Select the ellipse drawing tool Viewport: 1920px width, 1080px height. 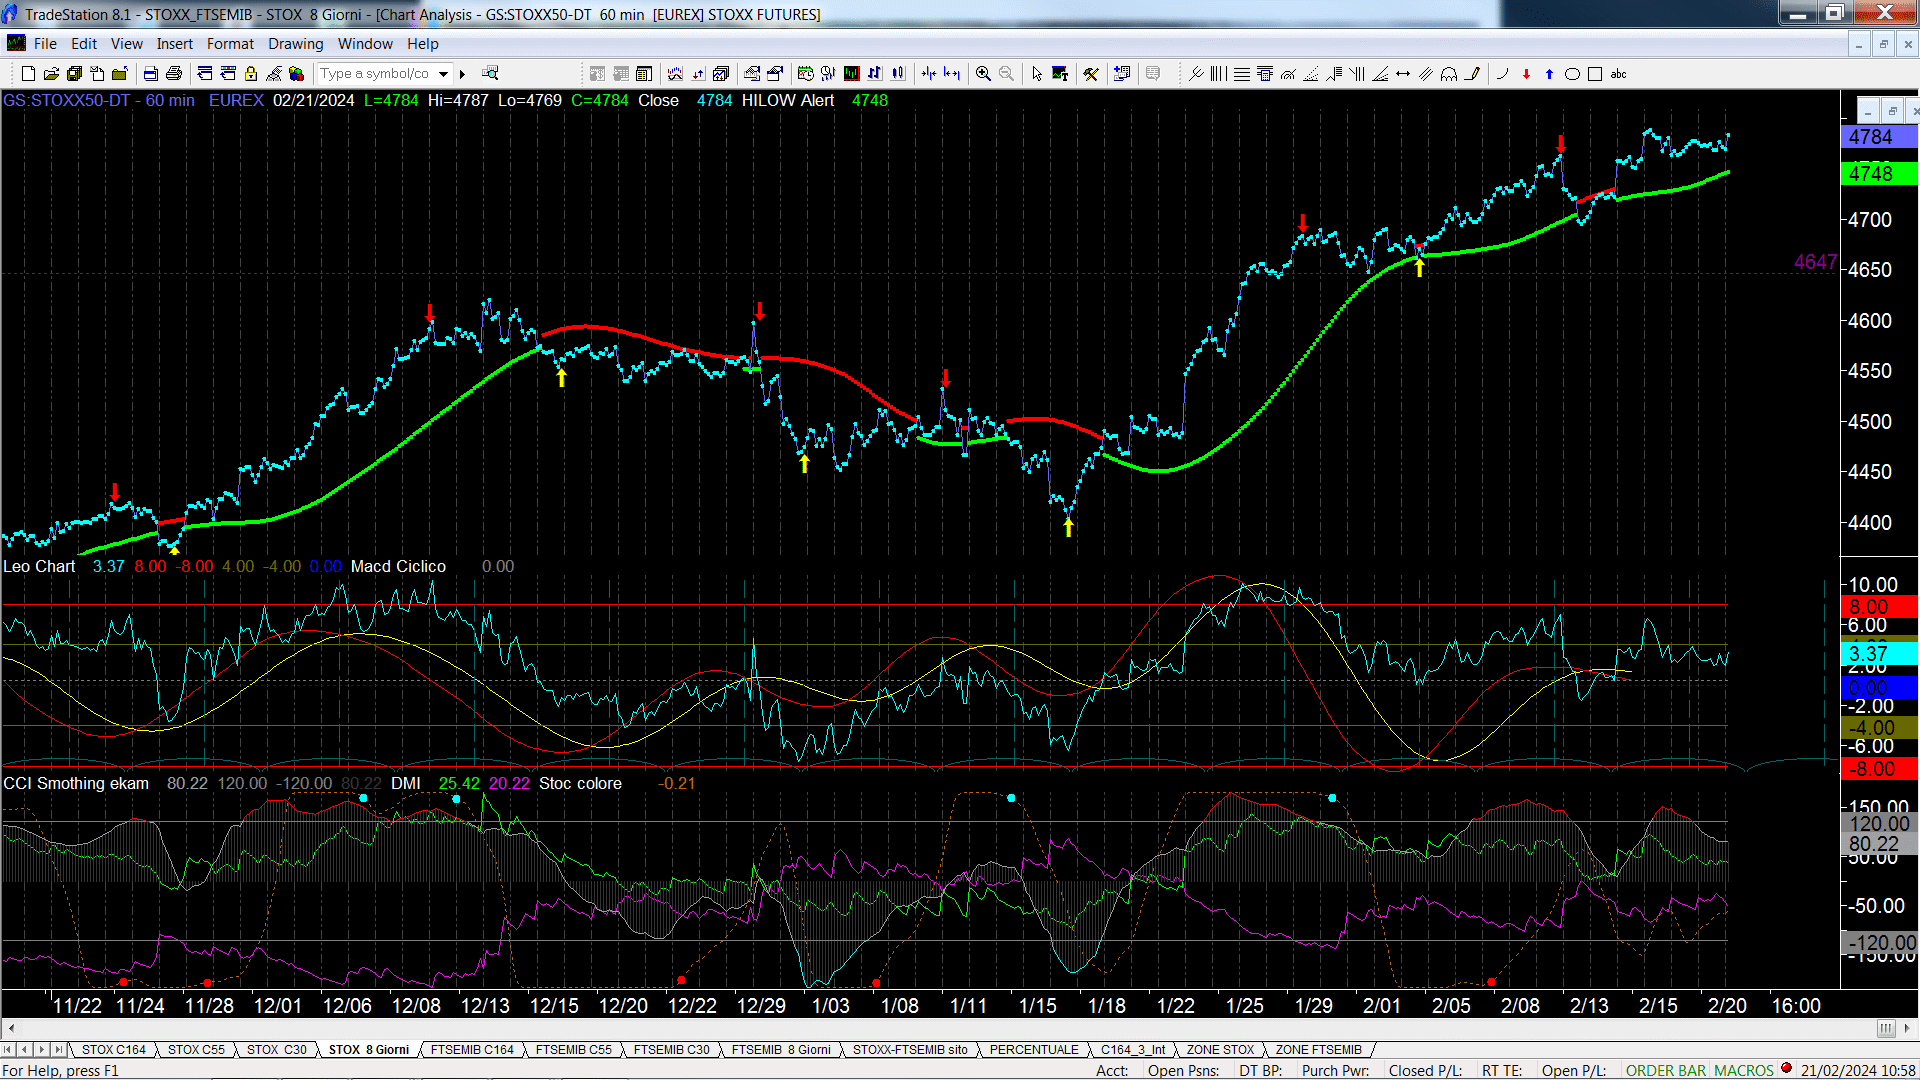coord(1572,74)
